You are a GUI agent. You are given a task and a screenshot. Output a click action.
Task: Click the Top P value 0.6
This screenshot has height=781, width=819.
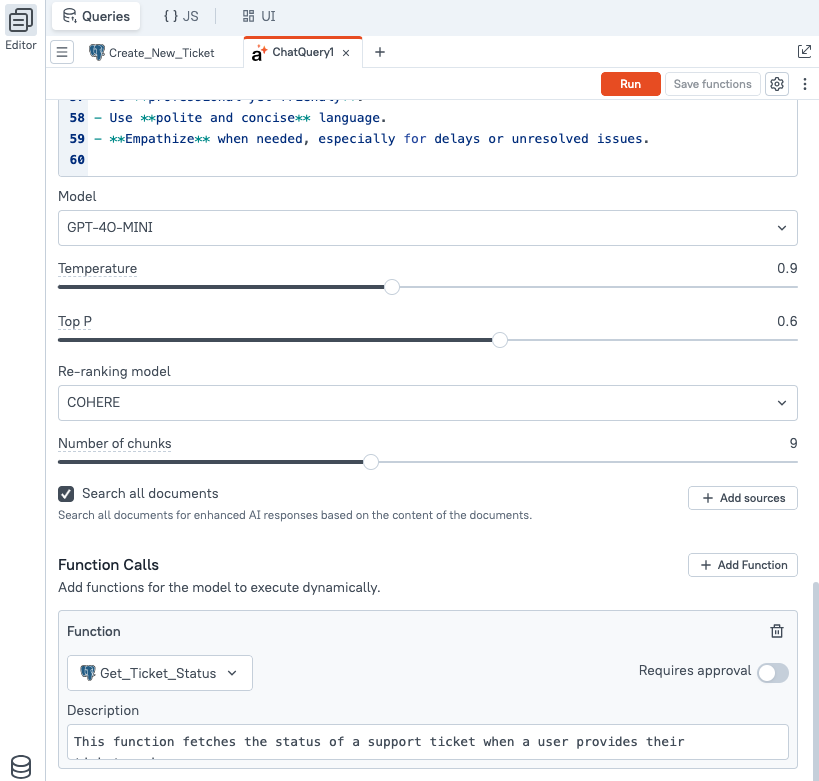tap(787, 321)
